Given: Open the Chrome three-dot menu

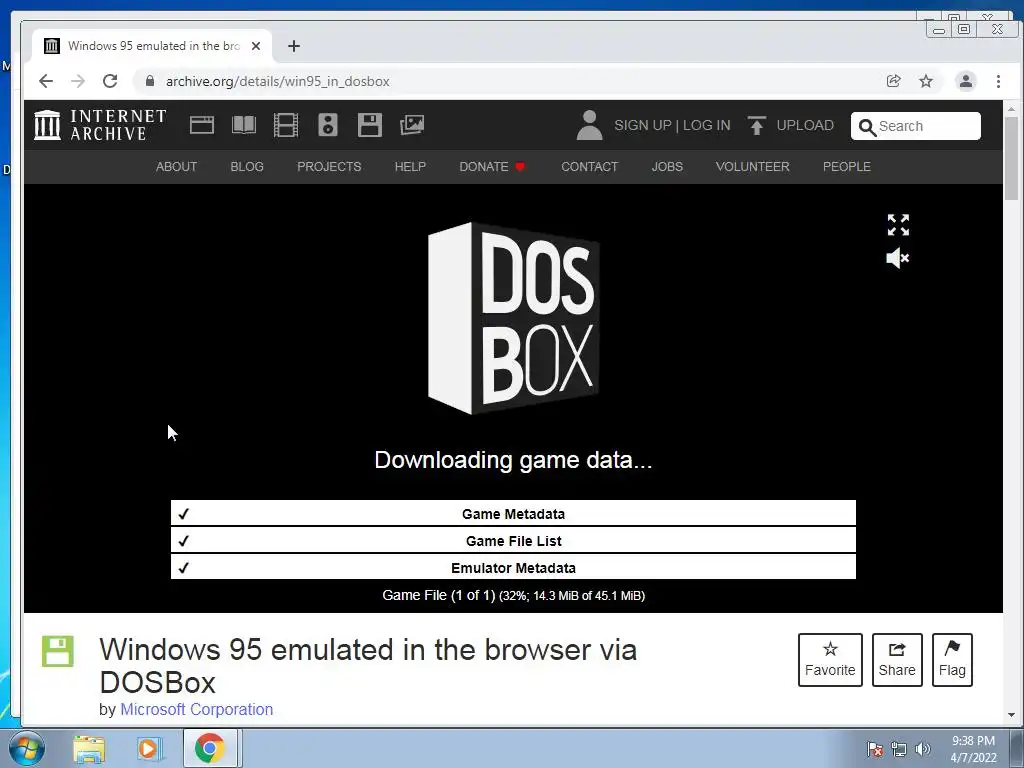Looking at the screenshot, I should click(x=998, y=81).
